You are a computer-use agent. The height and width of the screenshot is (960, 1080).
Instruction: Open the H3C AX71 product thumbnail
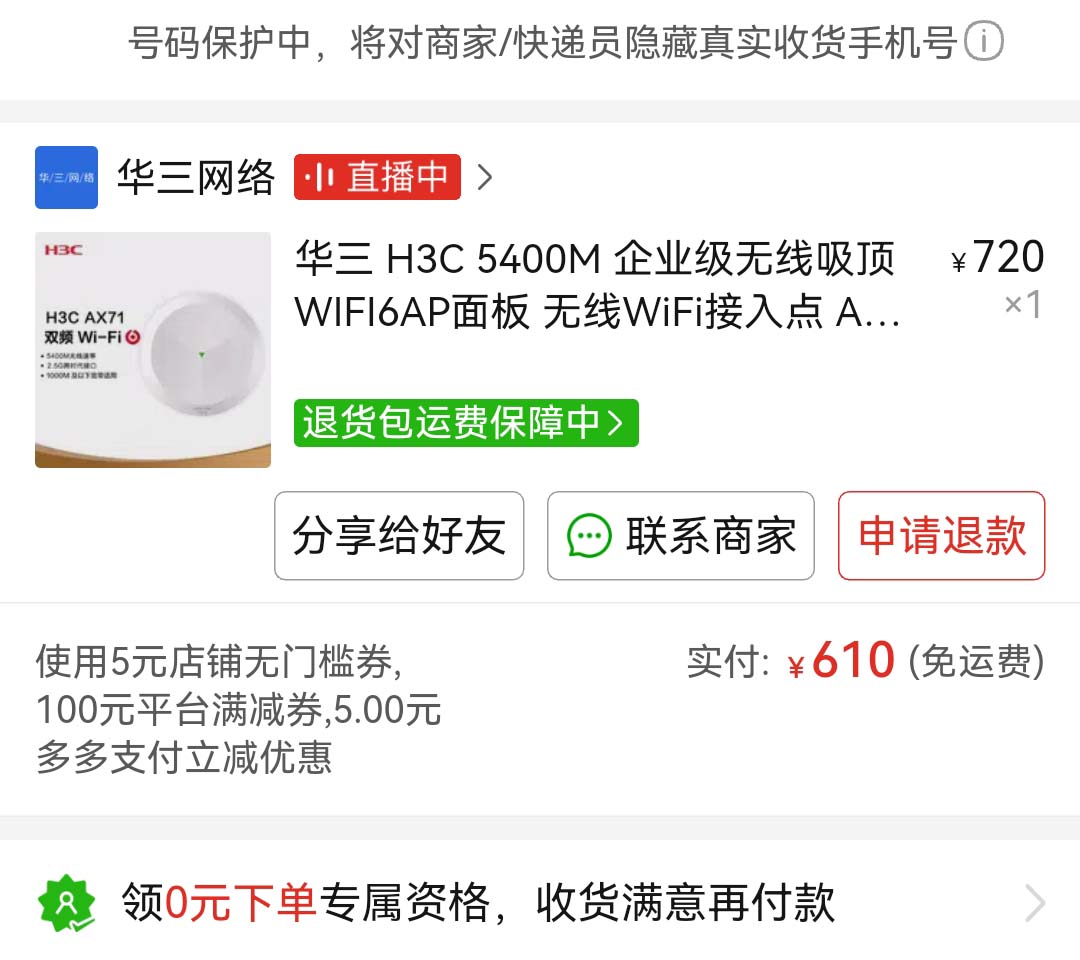click(153, 350)
